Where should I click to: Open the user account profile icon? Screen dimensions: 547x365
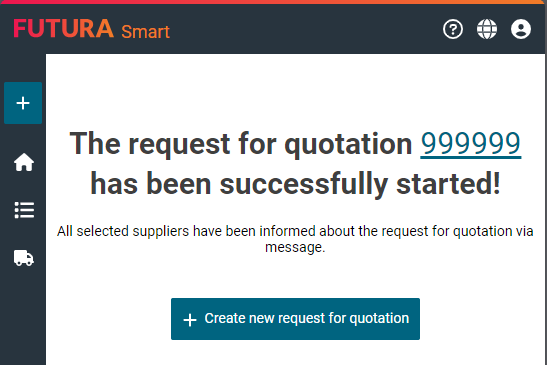click(x=521, y=29)
